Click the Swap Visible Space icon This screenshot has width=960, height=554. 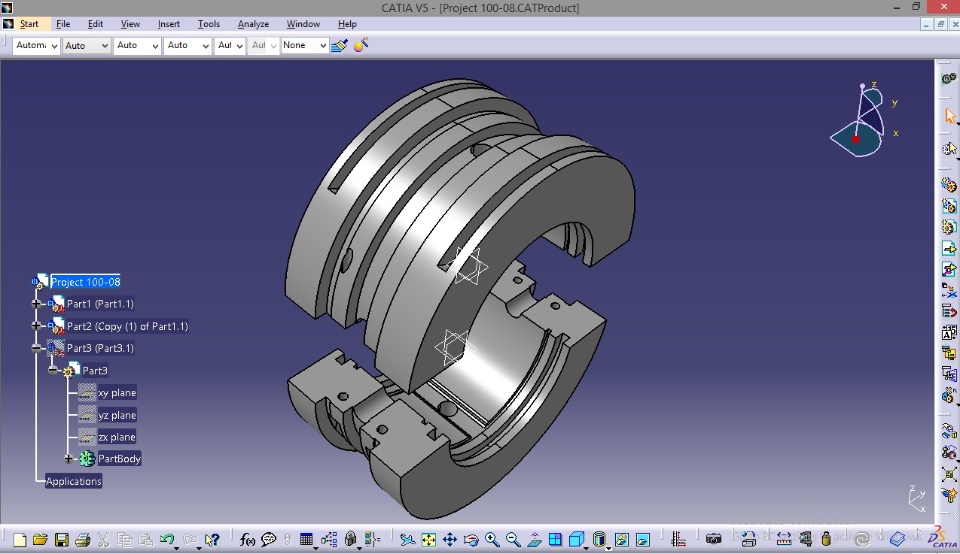tap(643, 539)
